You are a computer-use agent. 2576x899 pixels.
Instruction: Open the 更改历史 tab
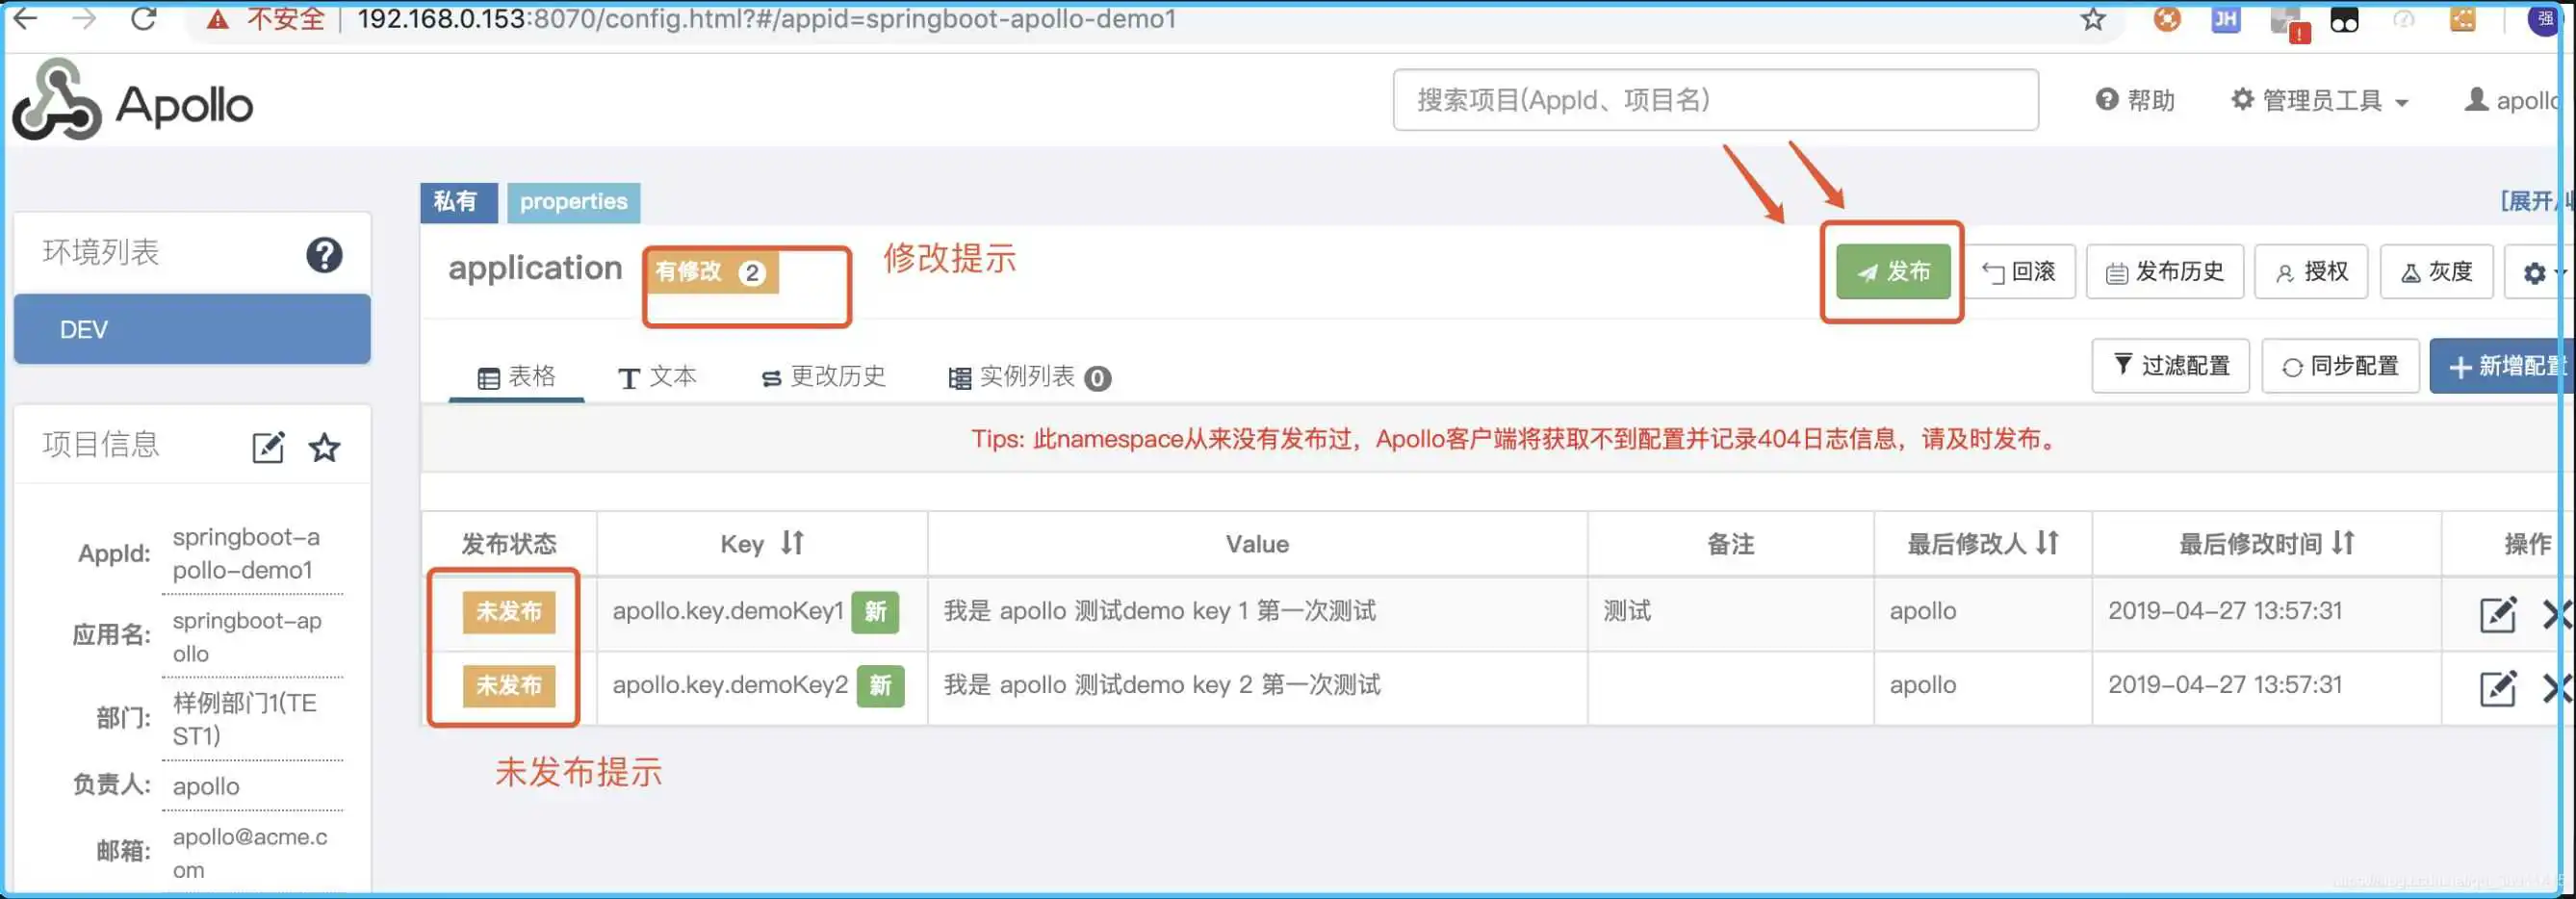click(824, 377)
